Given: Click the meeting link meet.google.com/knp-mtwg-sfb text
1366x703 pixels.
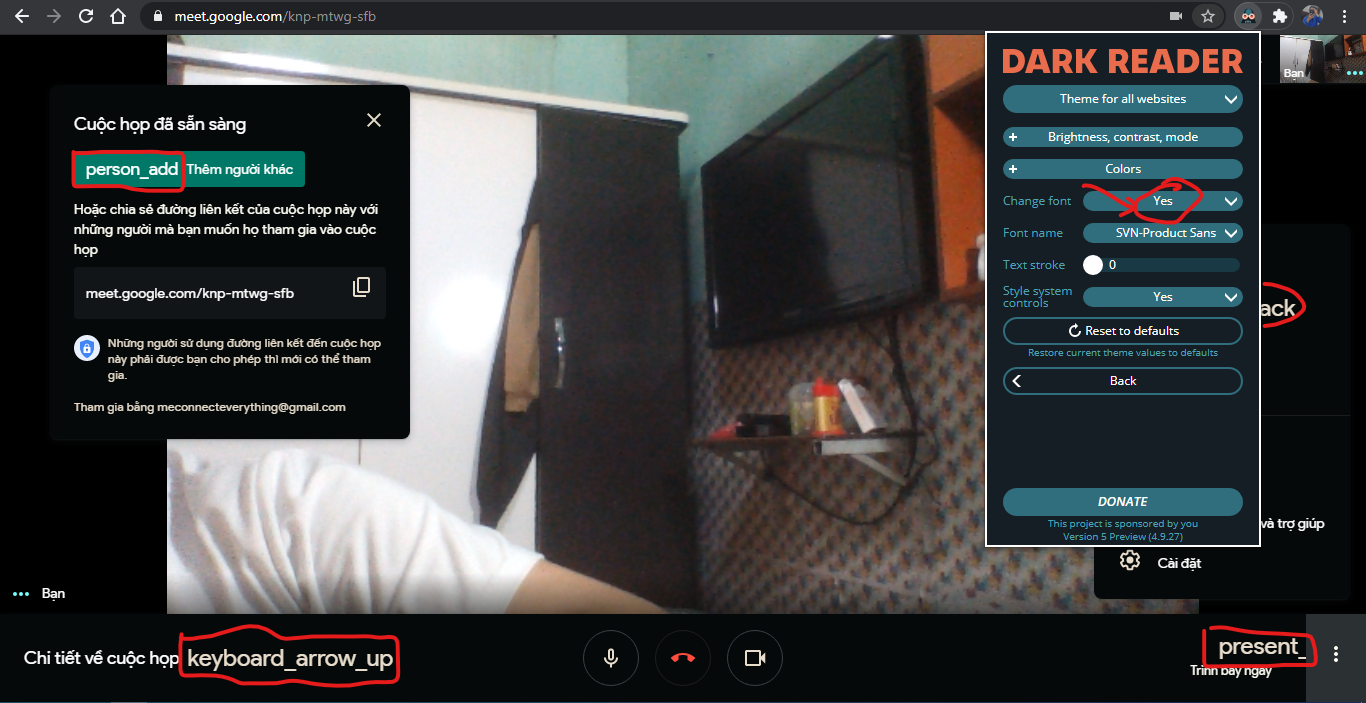Looking at the screenshot, I should [190, 293].
